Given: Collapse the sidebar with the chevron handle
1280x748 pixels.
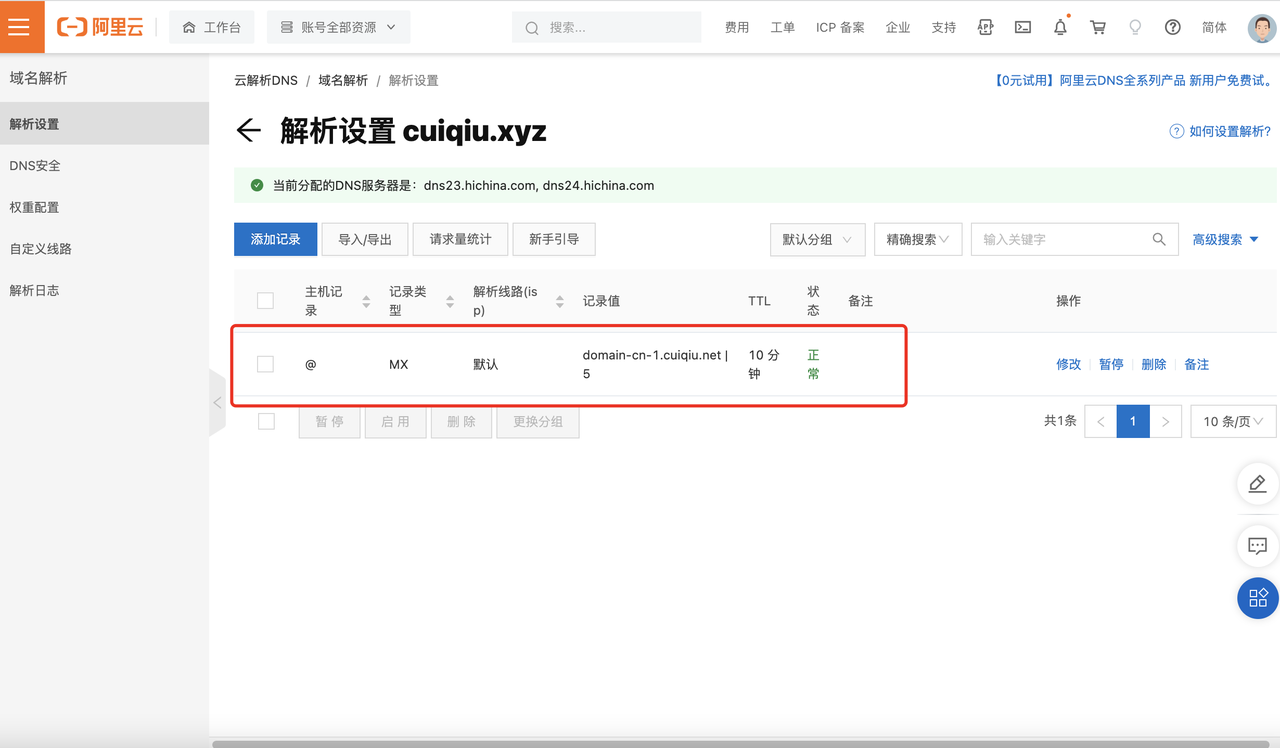Looking at the screenshot, I should [217, 403].
